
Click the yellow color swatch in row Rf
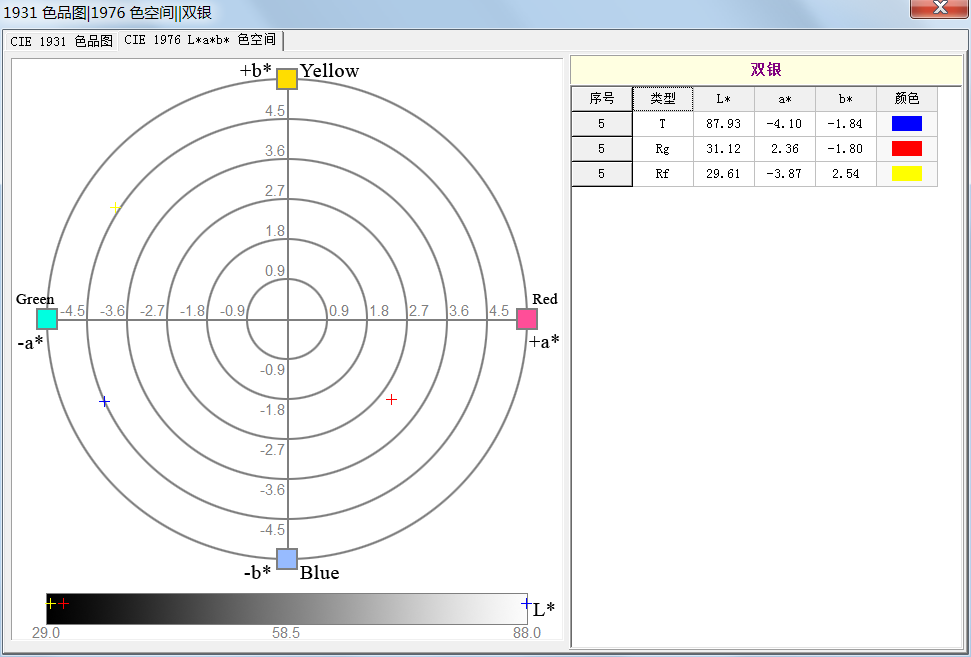point(907,173)
